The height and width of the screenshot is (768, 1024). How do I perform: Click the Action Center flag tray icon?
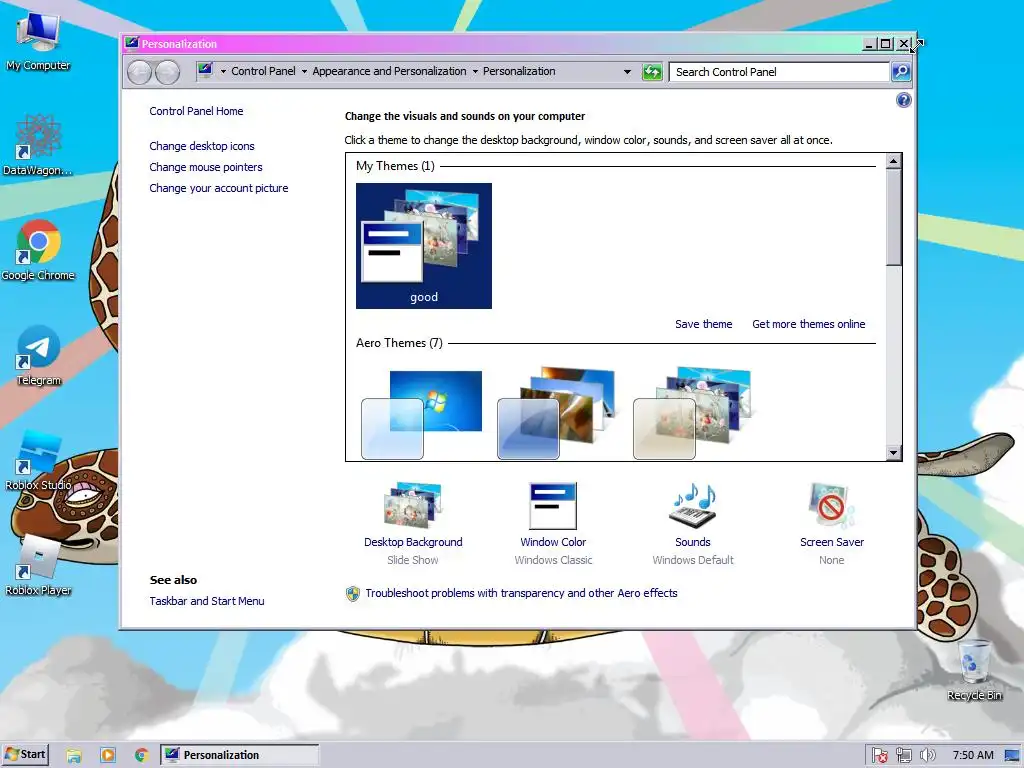click(880, 756)
